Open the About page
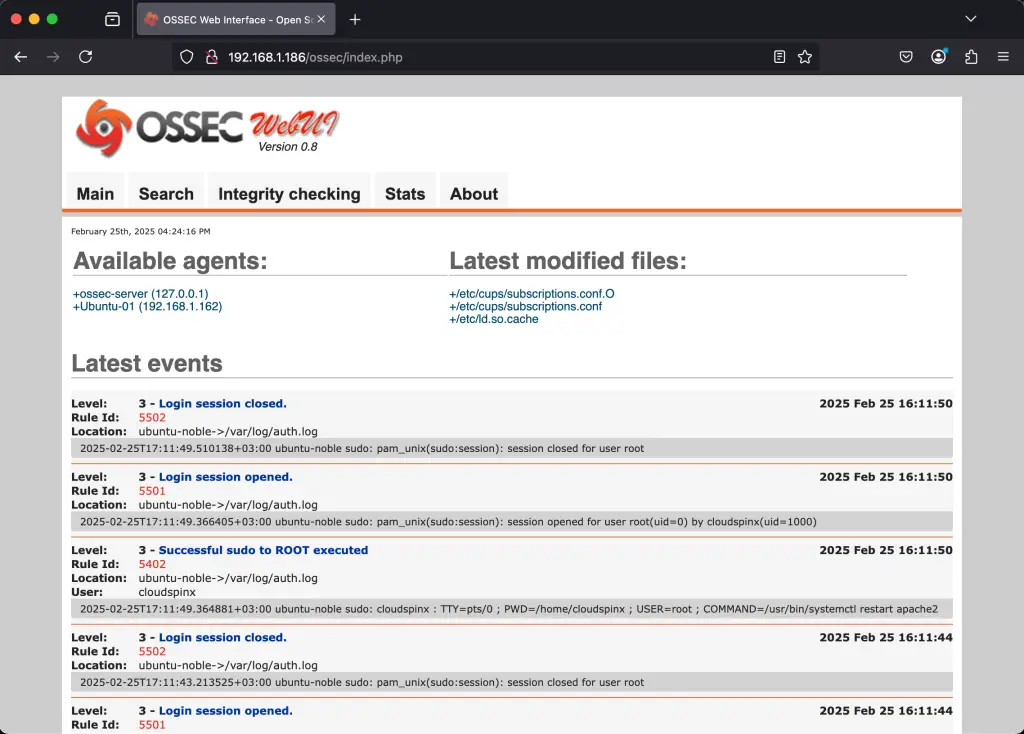The width and height of the screenshot is (1024, 734). point(473,194)
